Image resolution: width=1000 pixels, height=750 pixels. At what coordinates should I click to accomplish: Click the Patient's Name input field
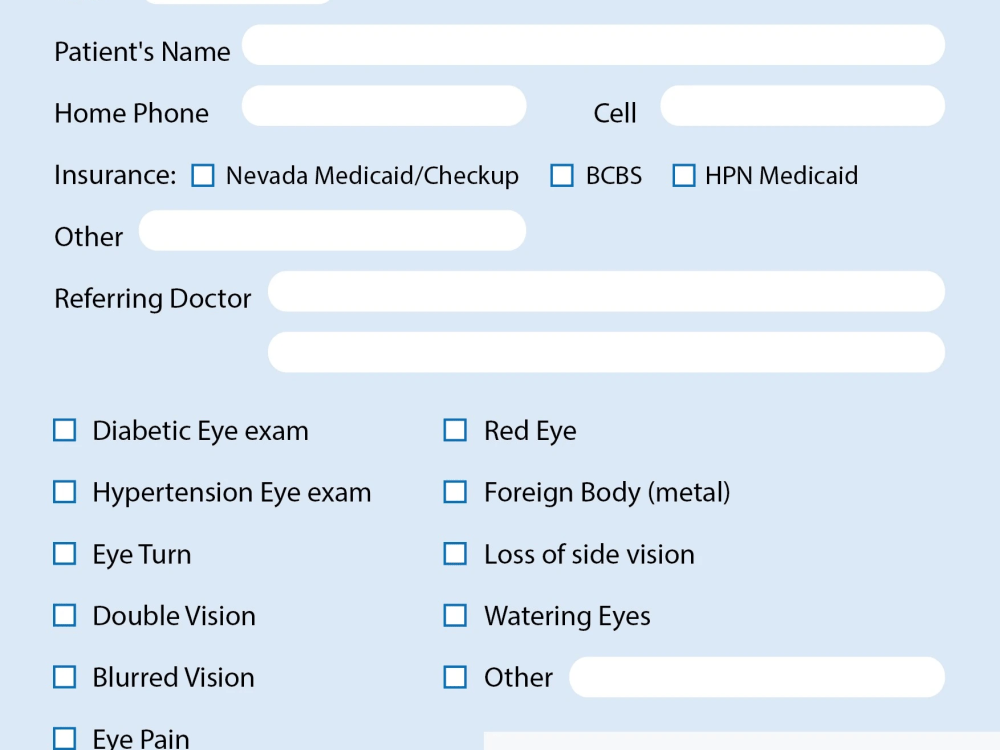[x=594, y=44]
